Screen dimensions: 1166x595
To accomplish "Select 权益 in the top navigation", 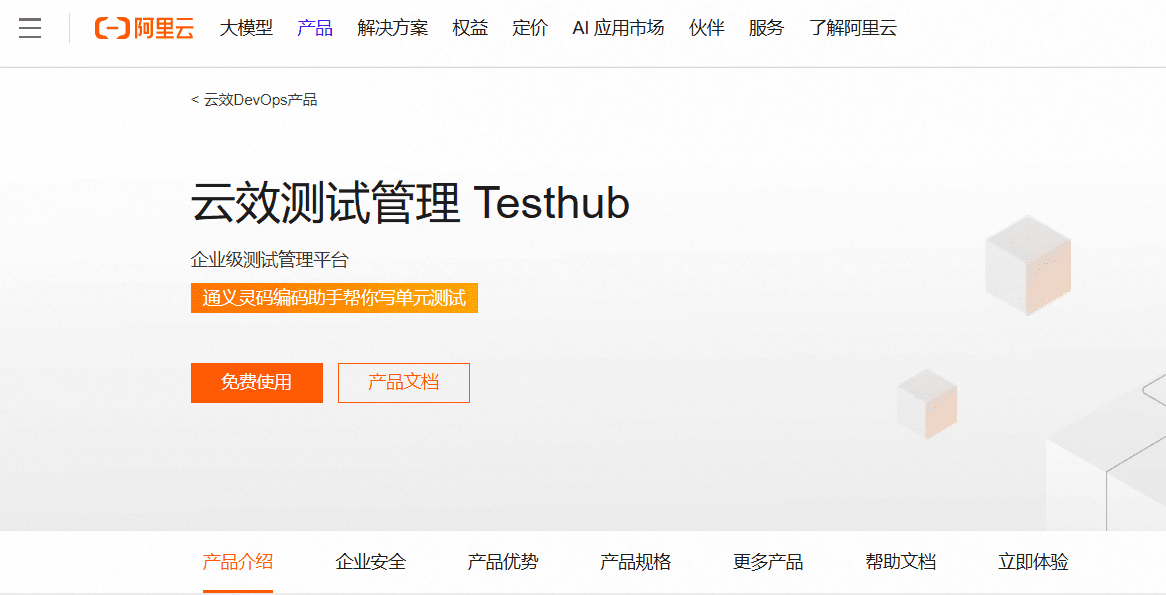I will (x=470, y=28).
